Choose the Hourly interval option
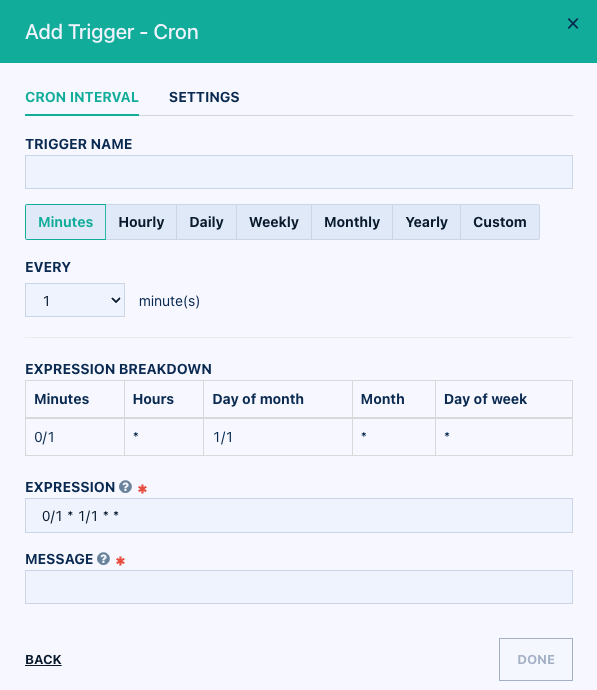597x690 pixels. 141,222
